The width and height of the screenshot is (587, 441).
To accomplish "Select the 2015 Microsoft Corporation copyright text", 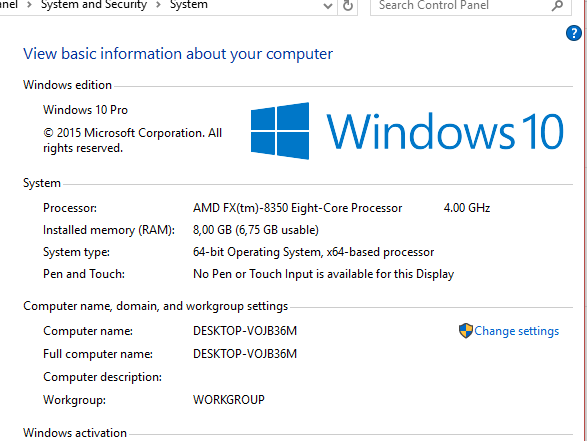I will tap(133, 140).
